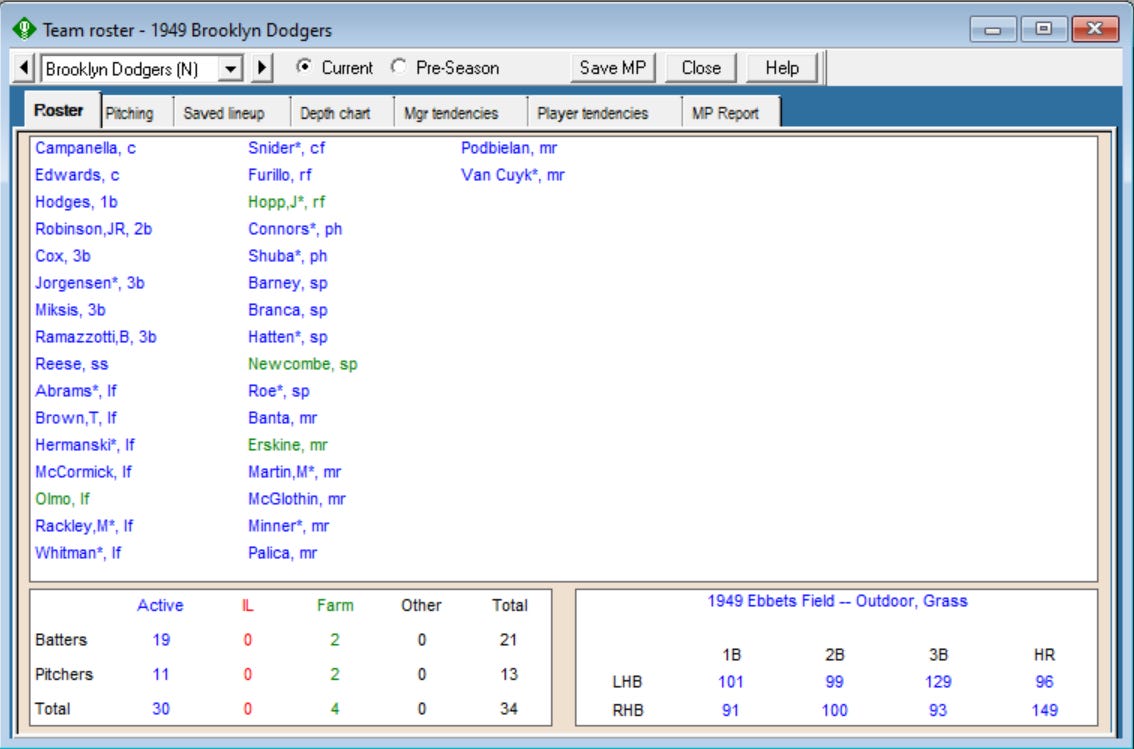Click the green diamond app icon in title bar
This screenshot has height=749, width=1134.
24,29
